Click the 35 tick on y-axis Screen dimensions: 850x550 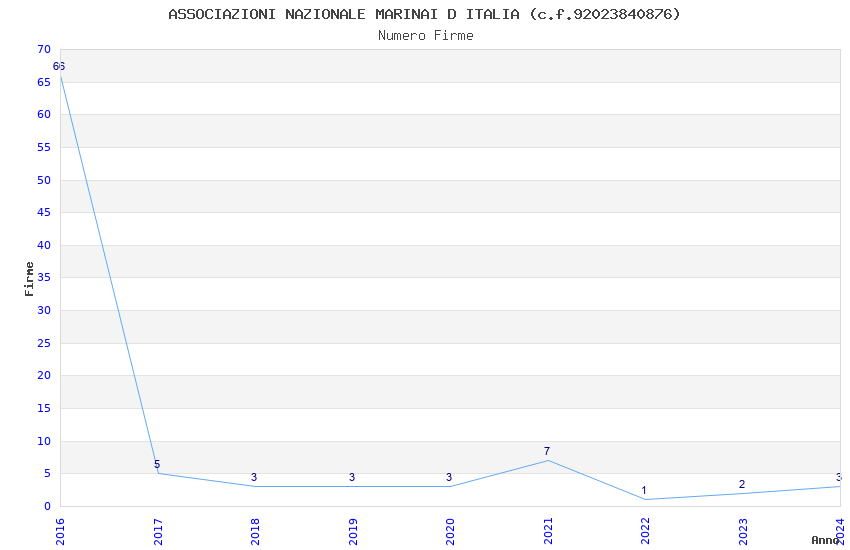[44, 277]
